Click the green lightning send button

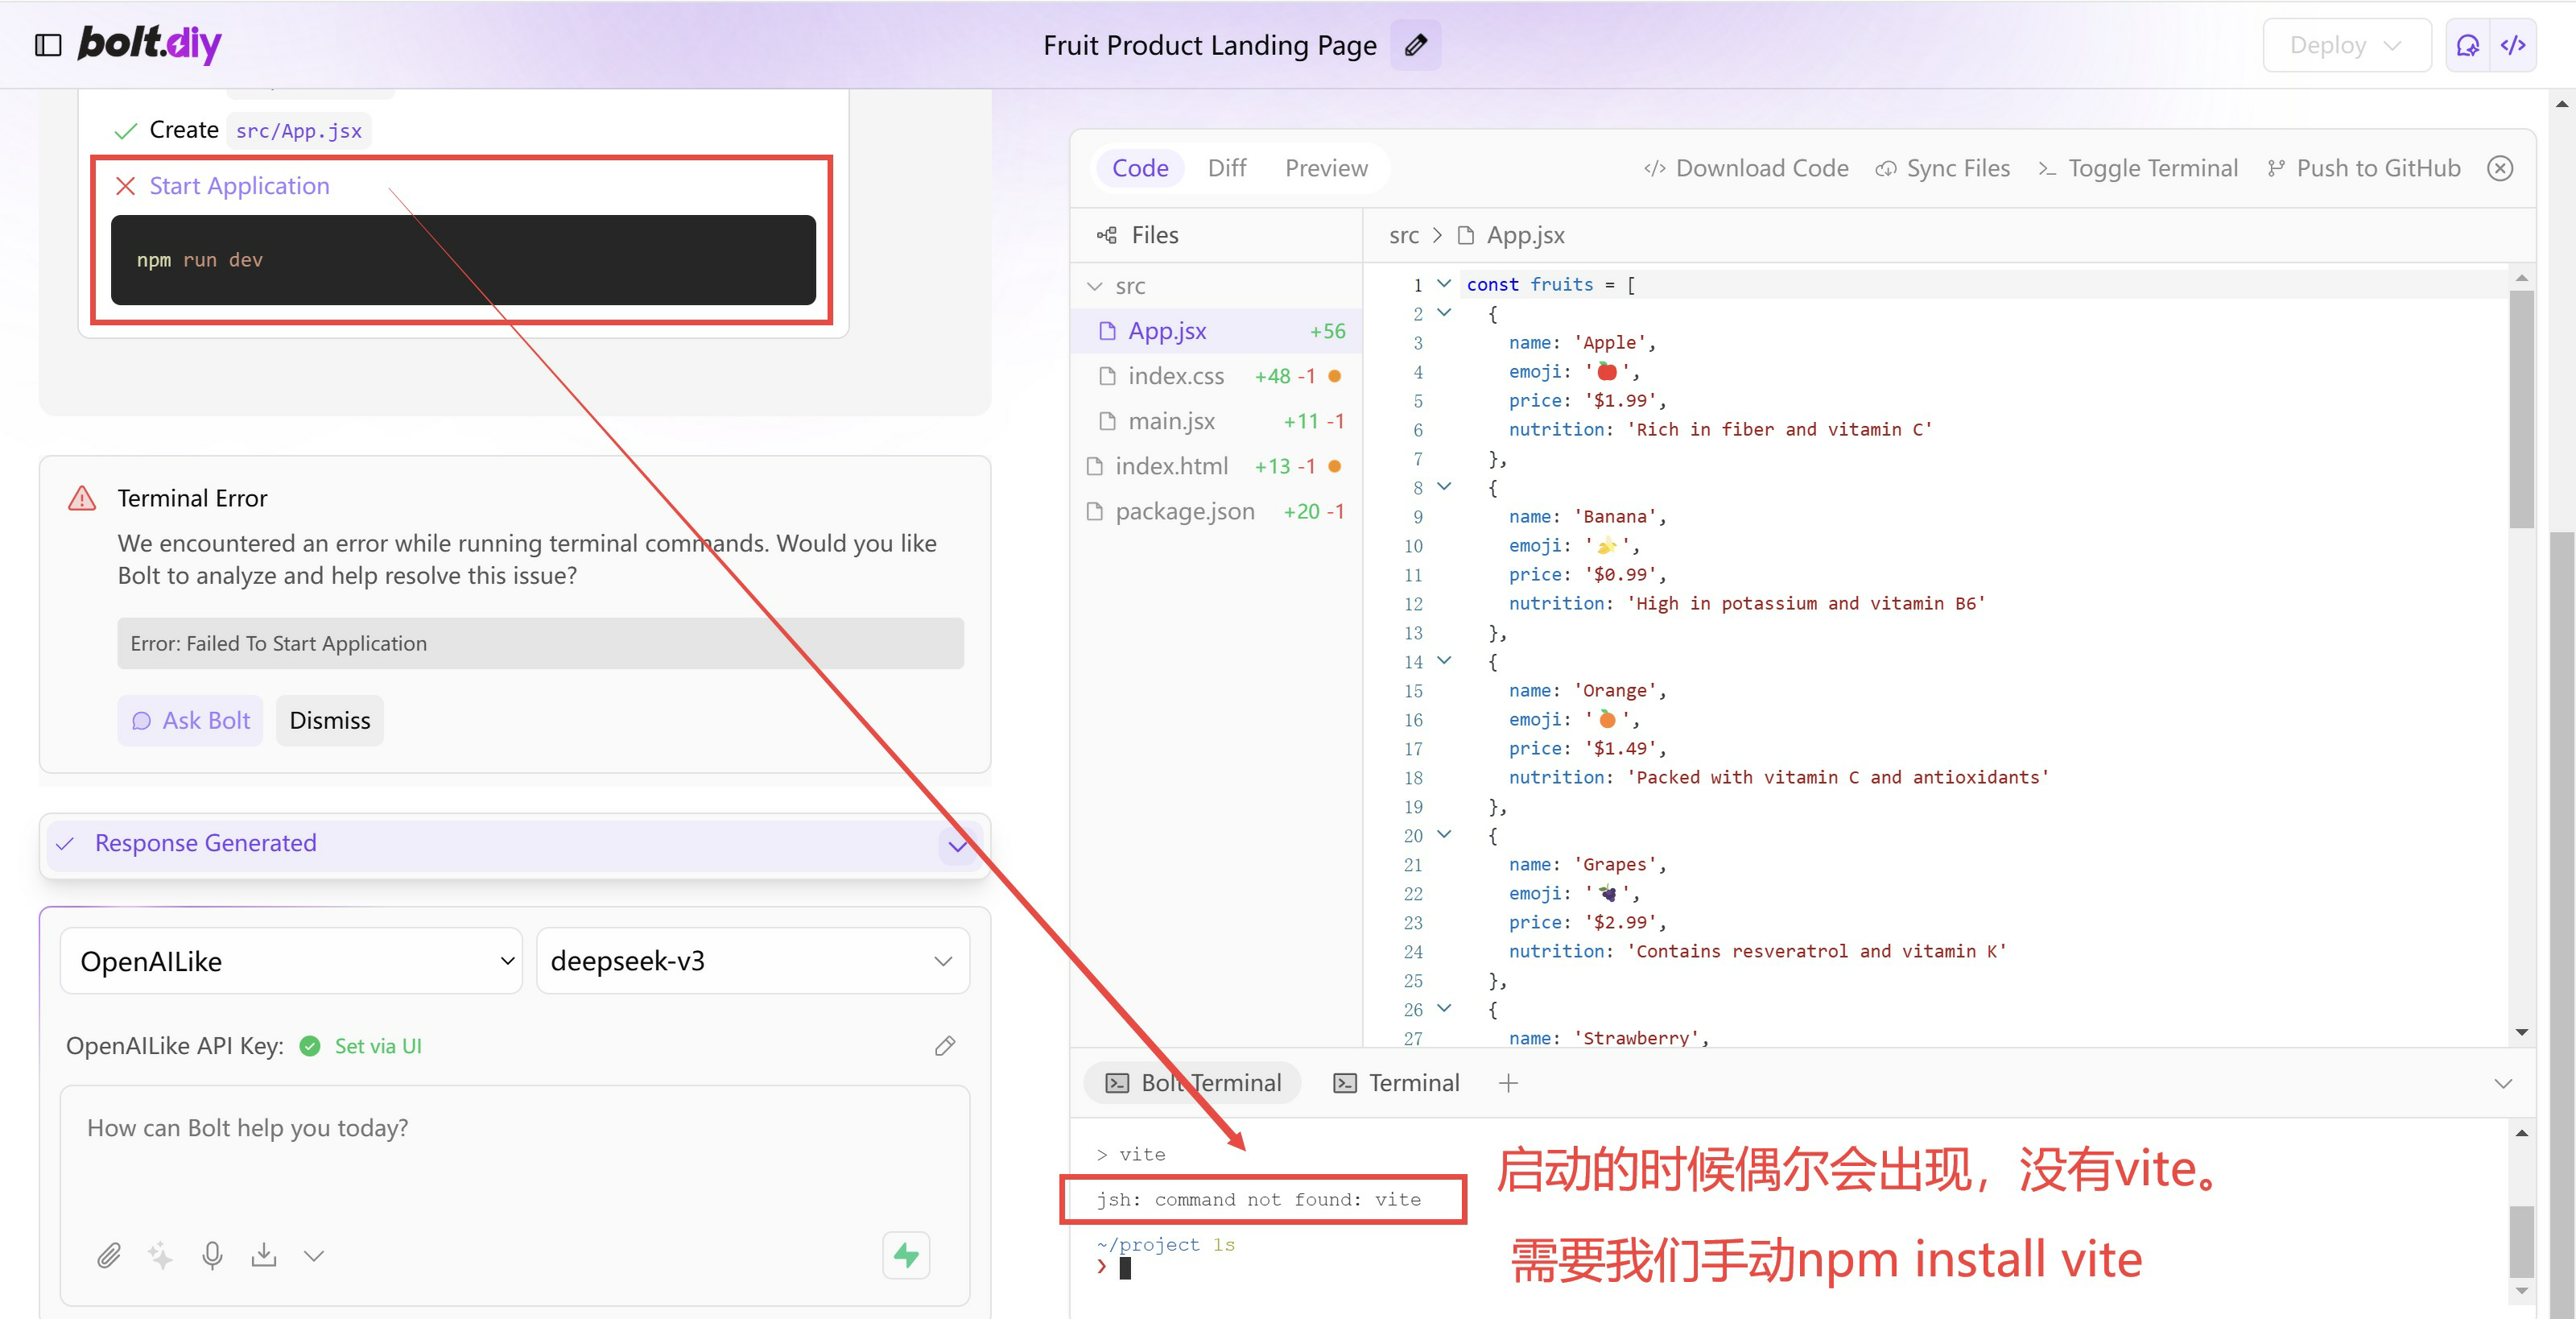[x=906, y=1255]
